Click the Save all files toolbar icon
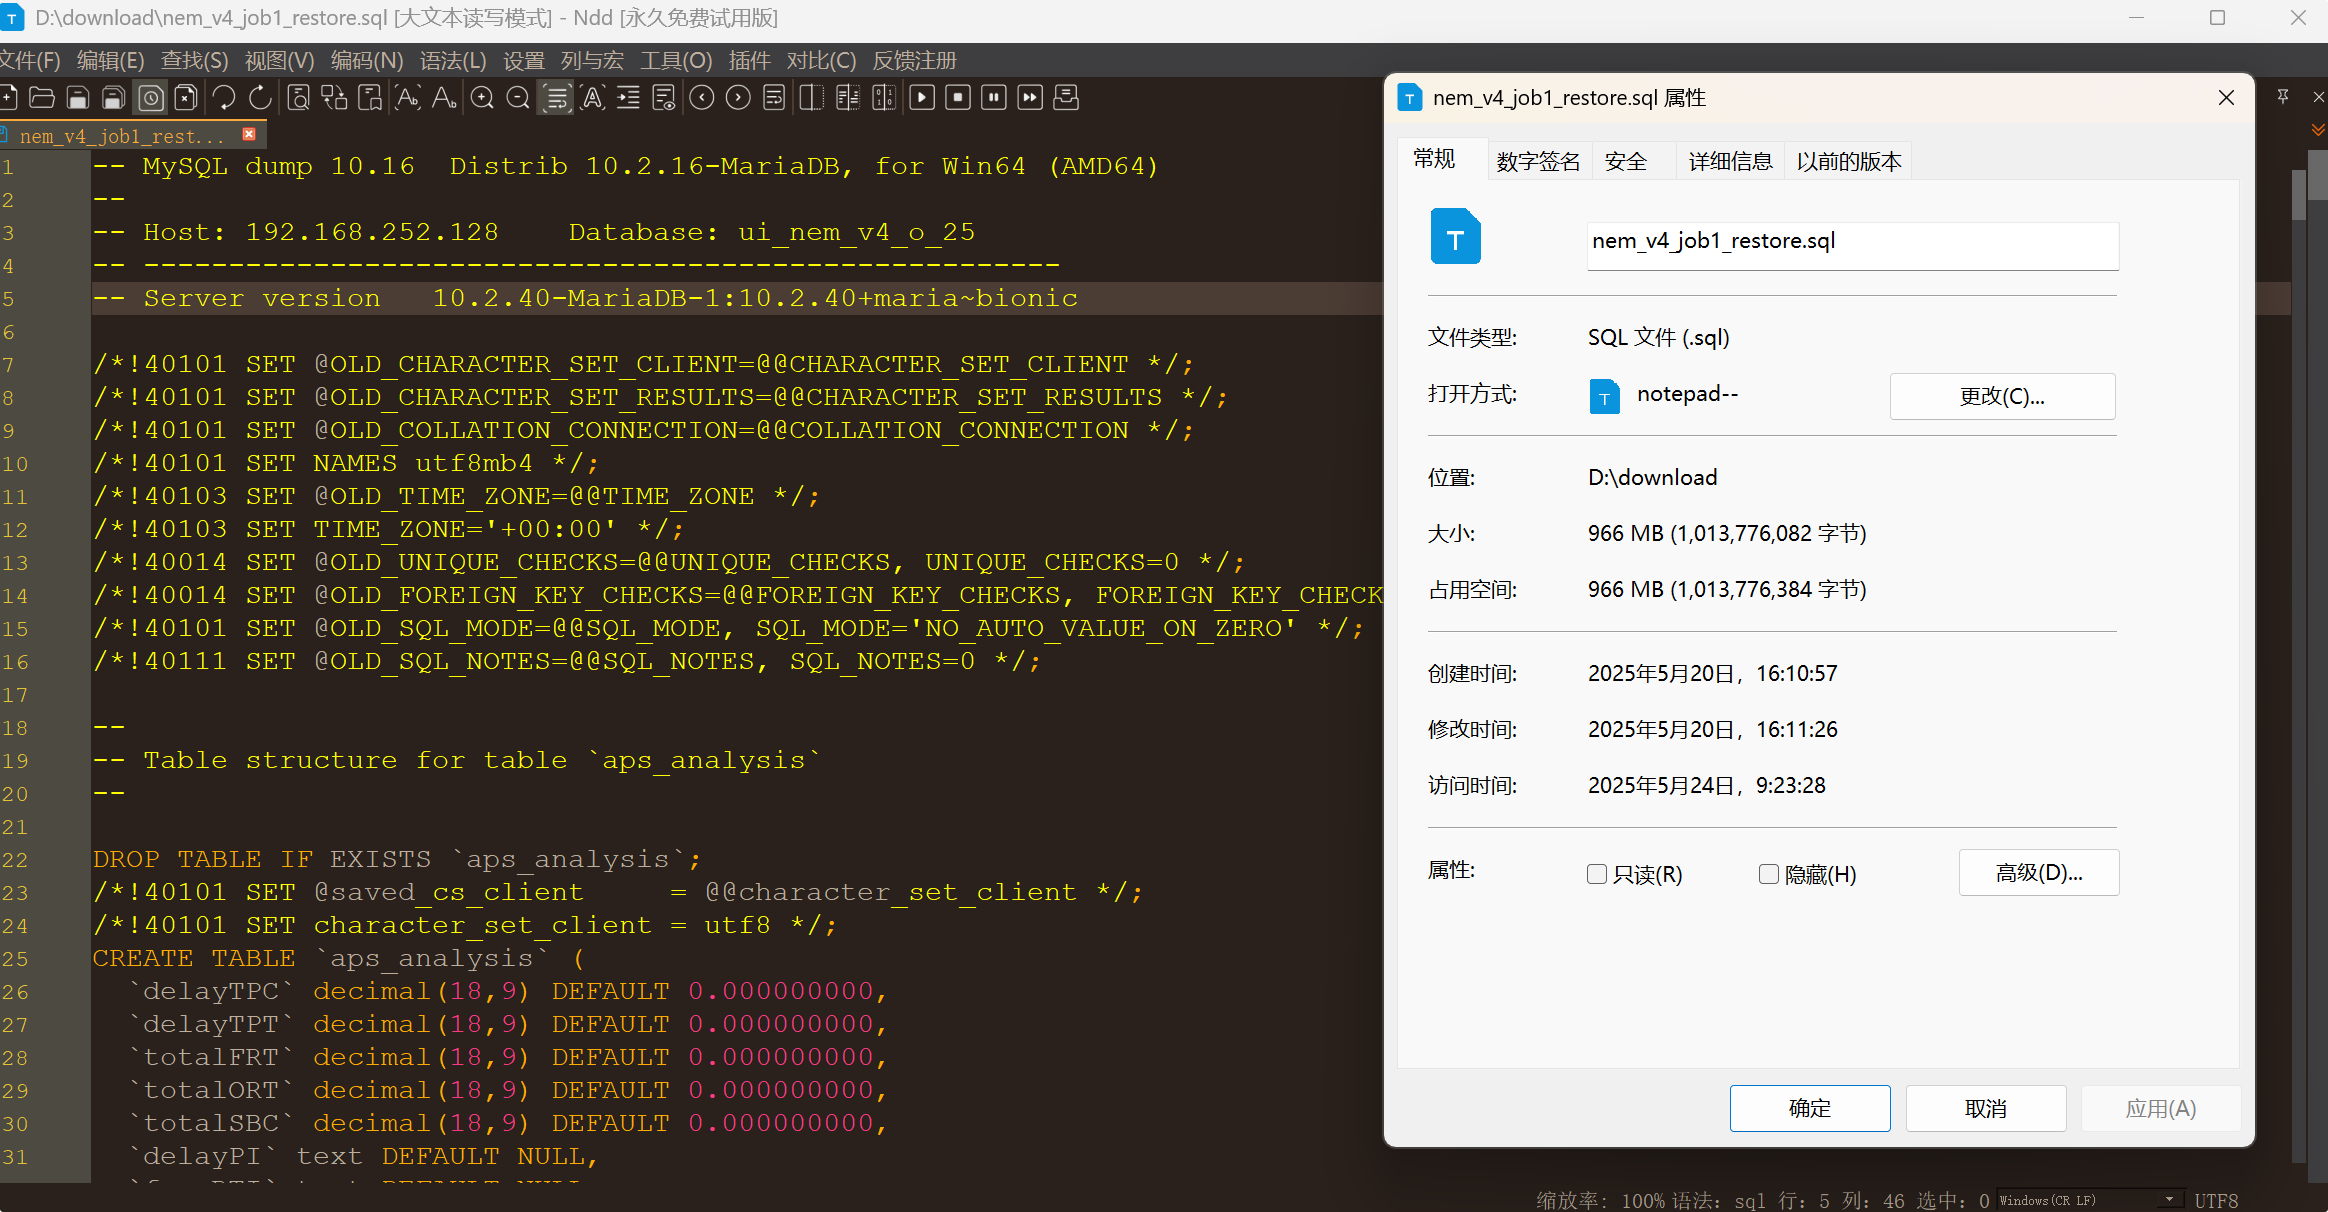Screen dimensions: 2328x1212 114,97
